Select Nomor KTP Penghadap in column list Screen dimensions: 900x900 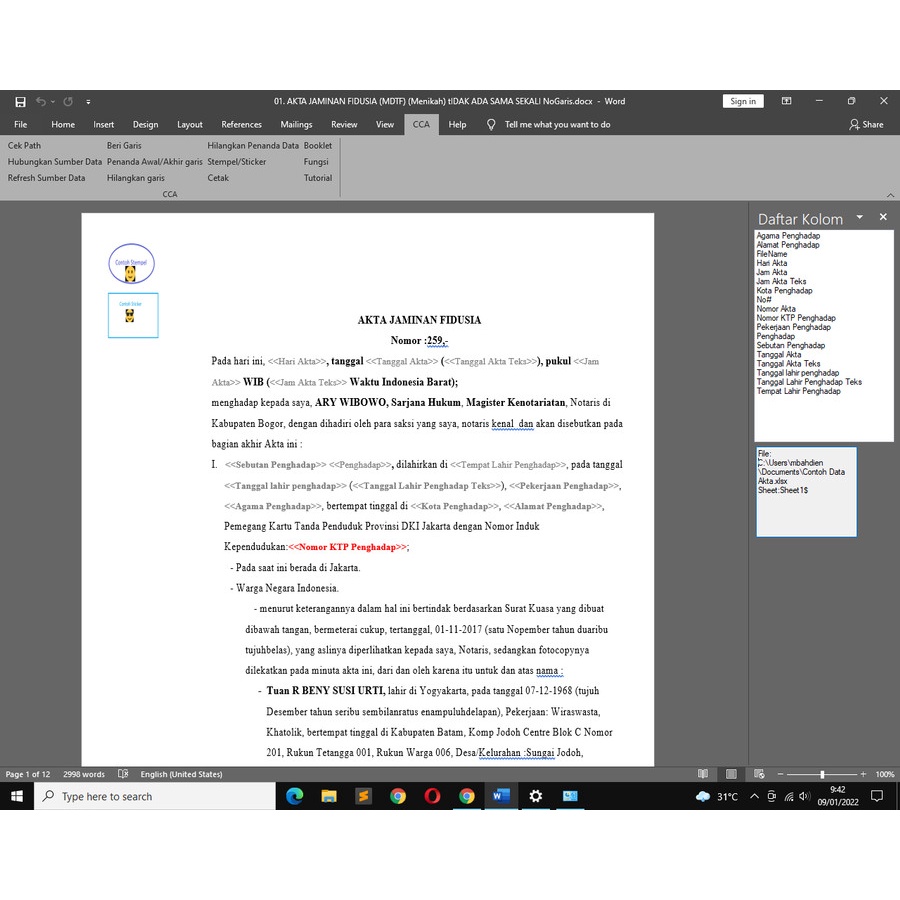point(796,318)
